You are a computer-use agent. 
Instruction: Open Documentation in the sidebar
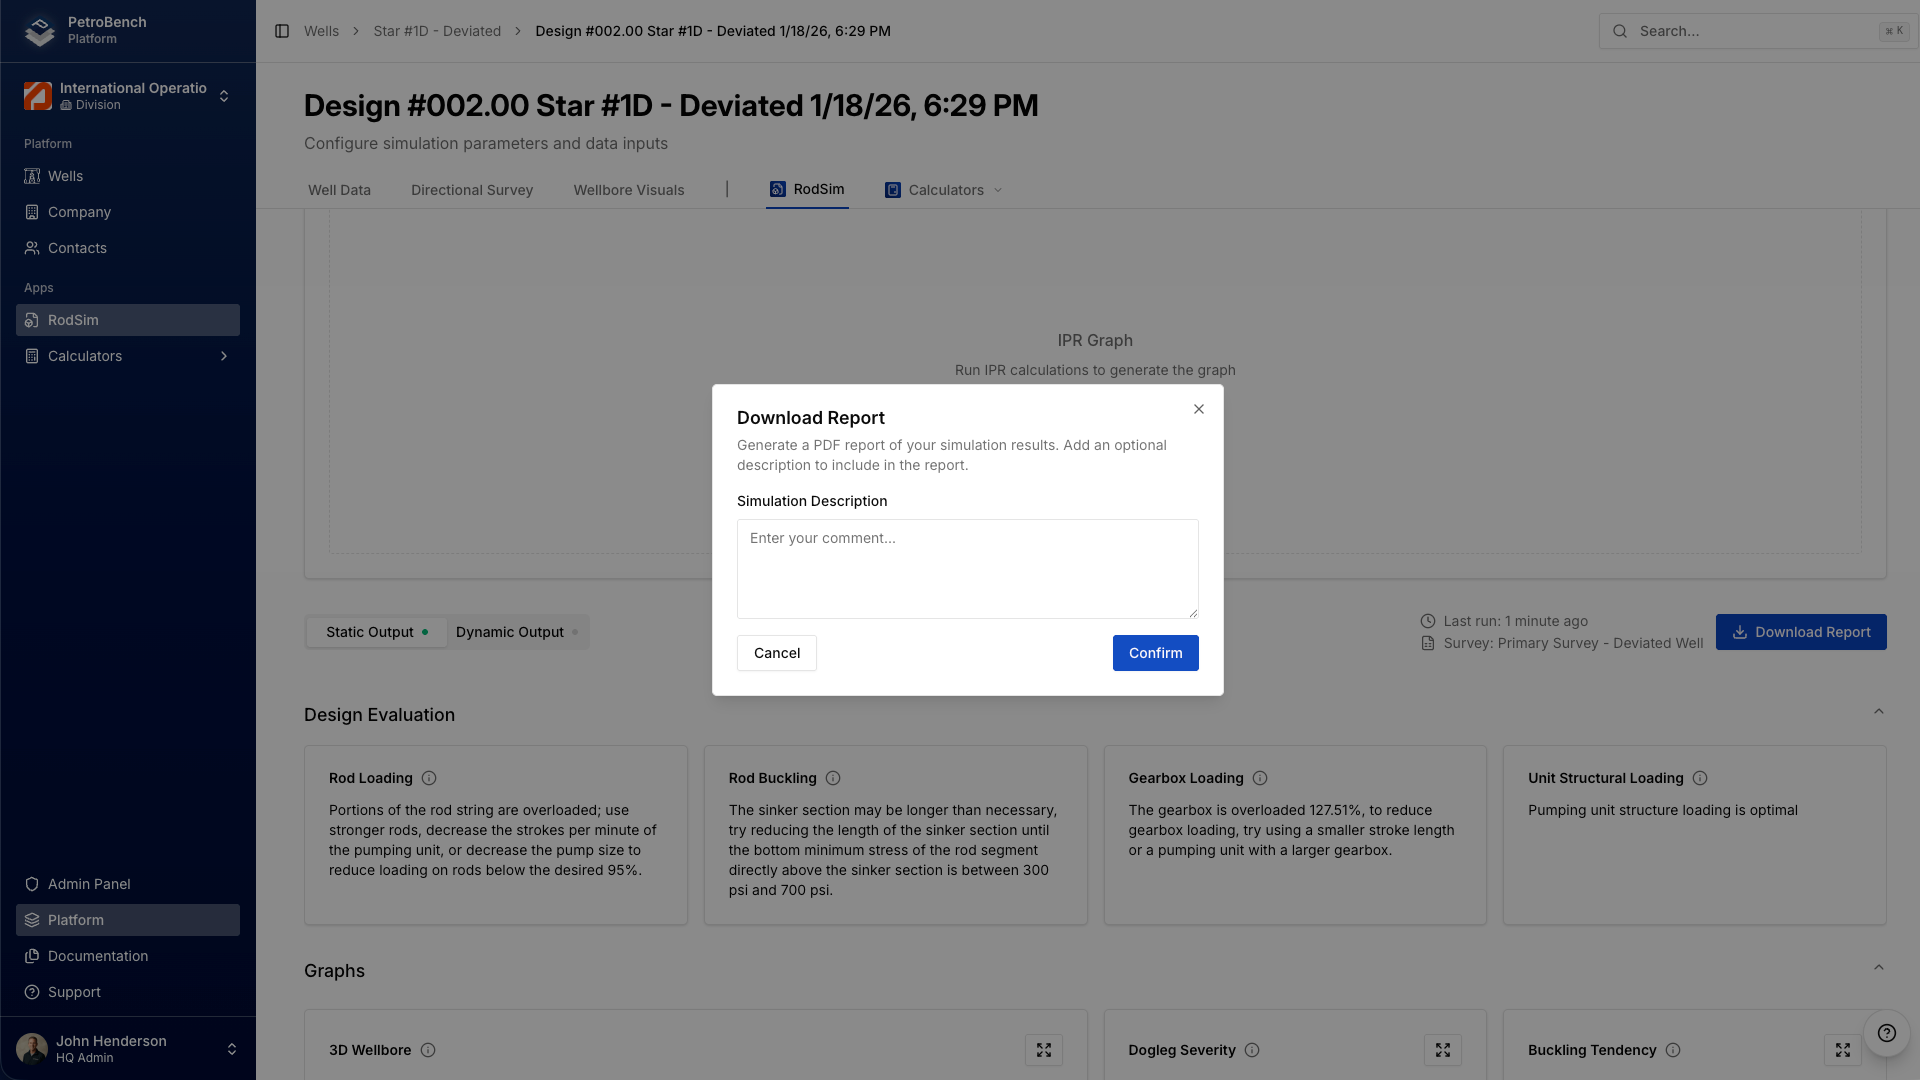[128, 956]
